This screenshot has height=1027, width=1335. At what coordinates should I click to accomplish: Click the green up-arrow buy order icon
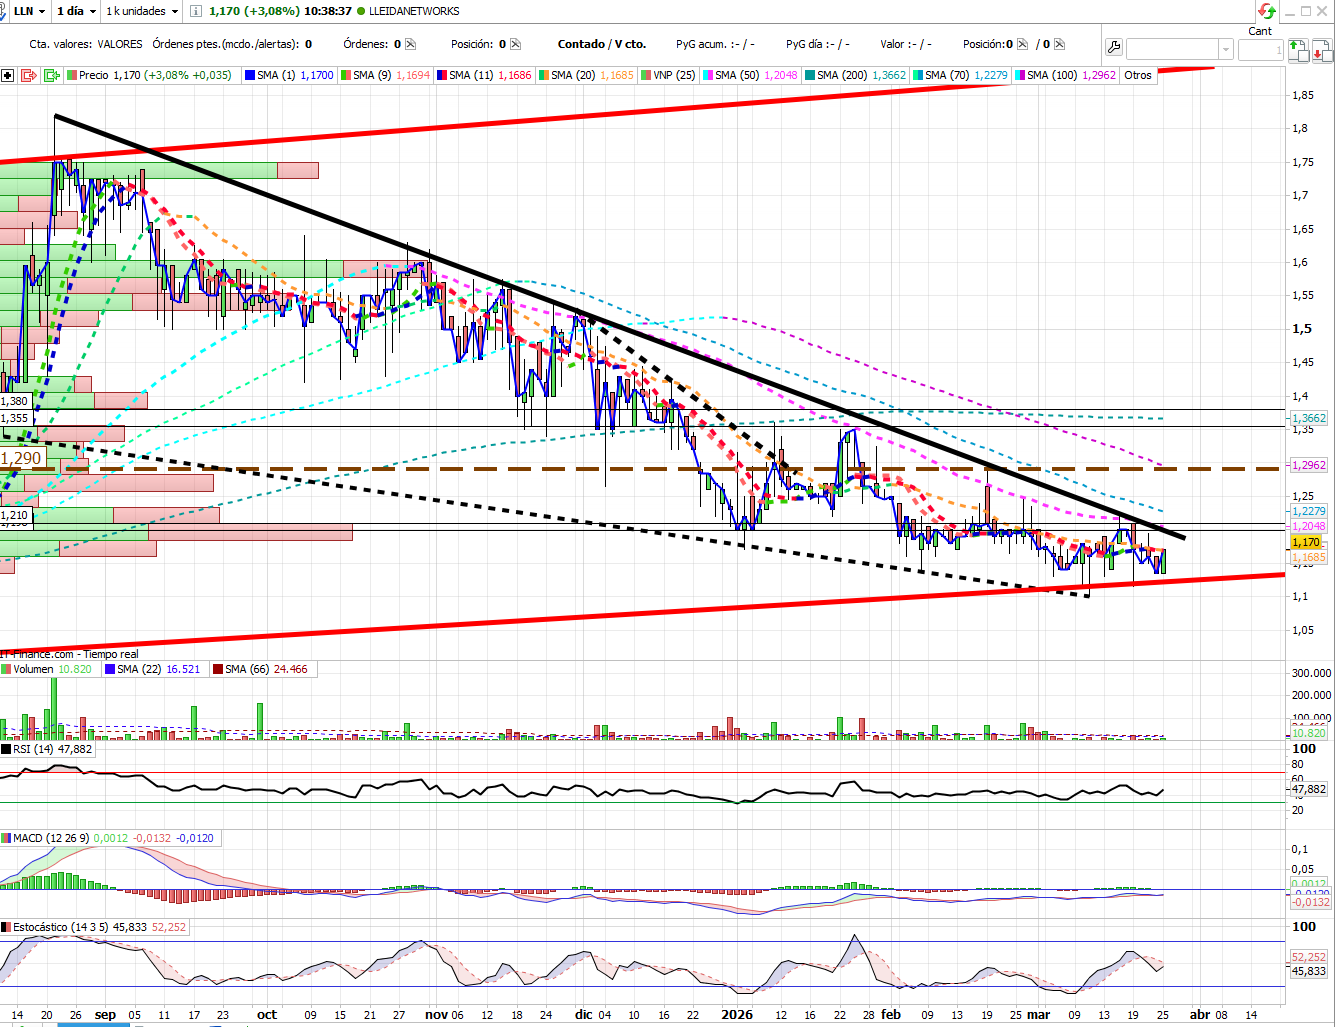(1296, 49)
